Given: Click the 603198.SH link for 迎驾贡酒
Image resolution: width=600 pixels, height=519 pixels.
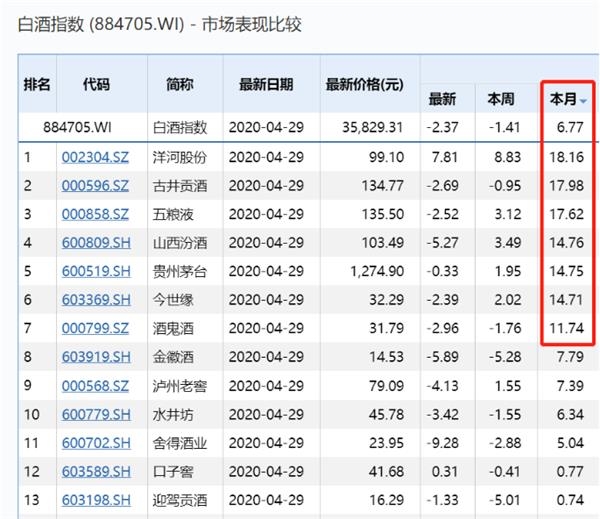Looking at the screenshot, I should click(x=96, y=498).
